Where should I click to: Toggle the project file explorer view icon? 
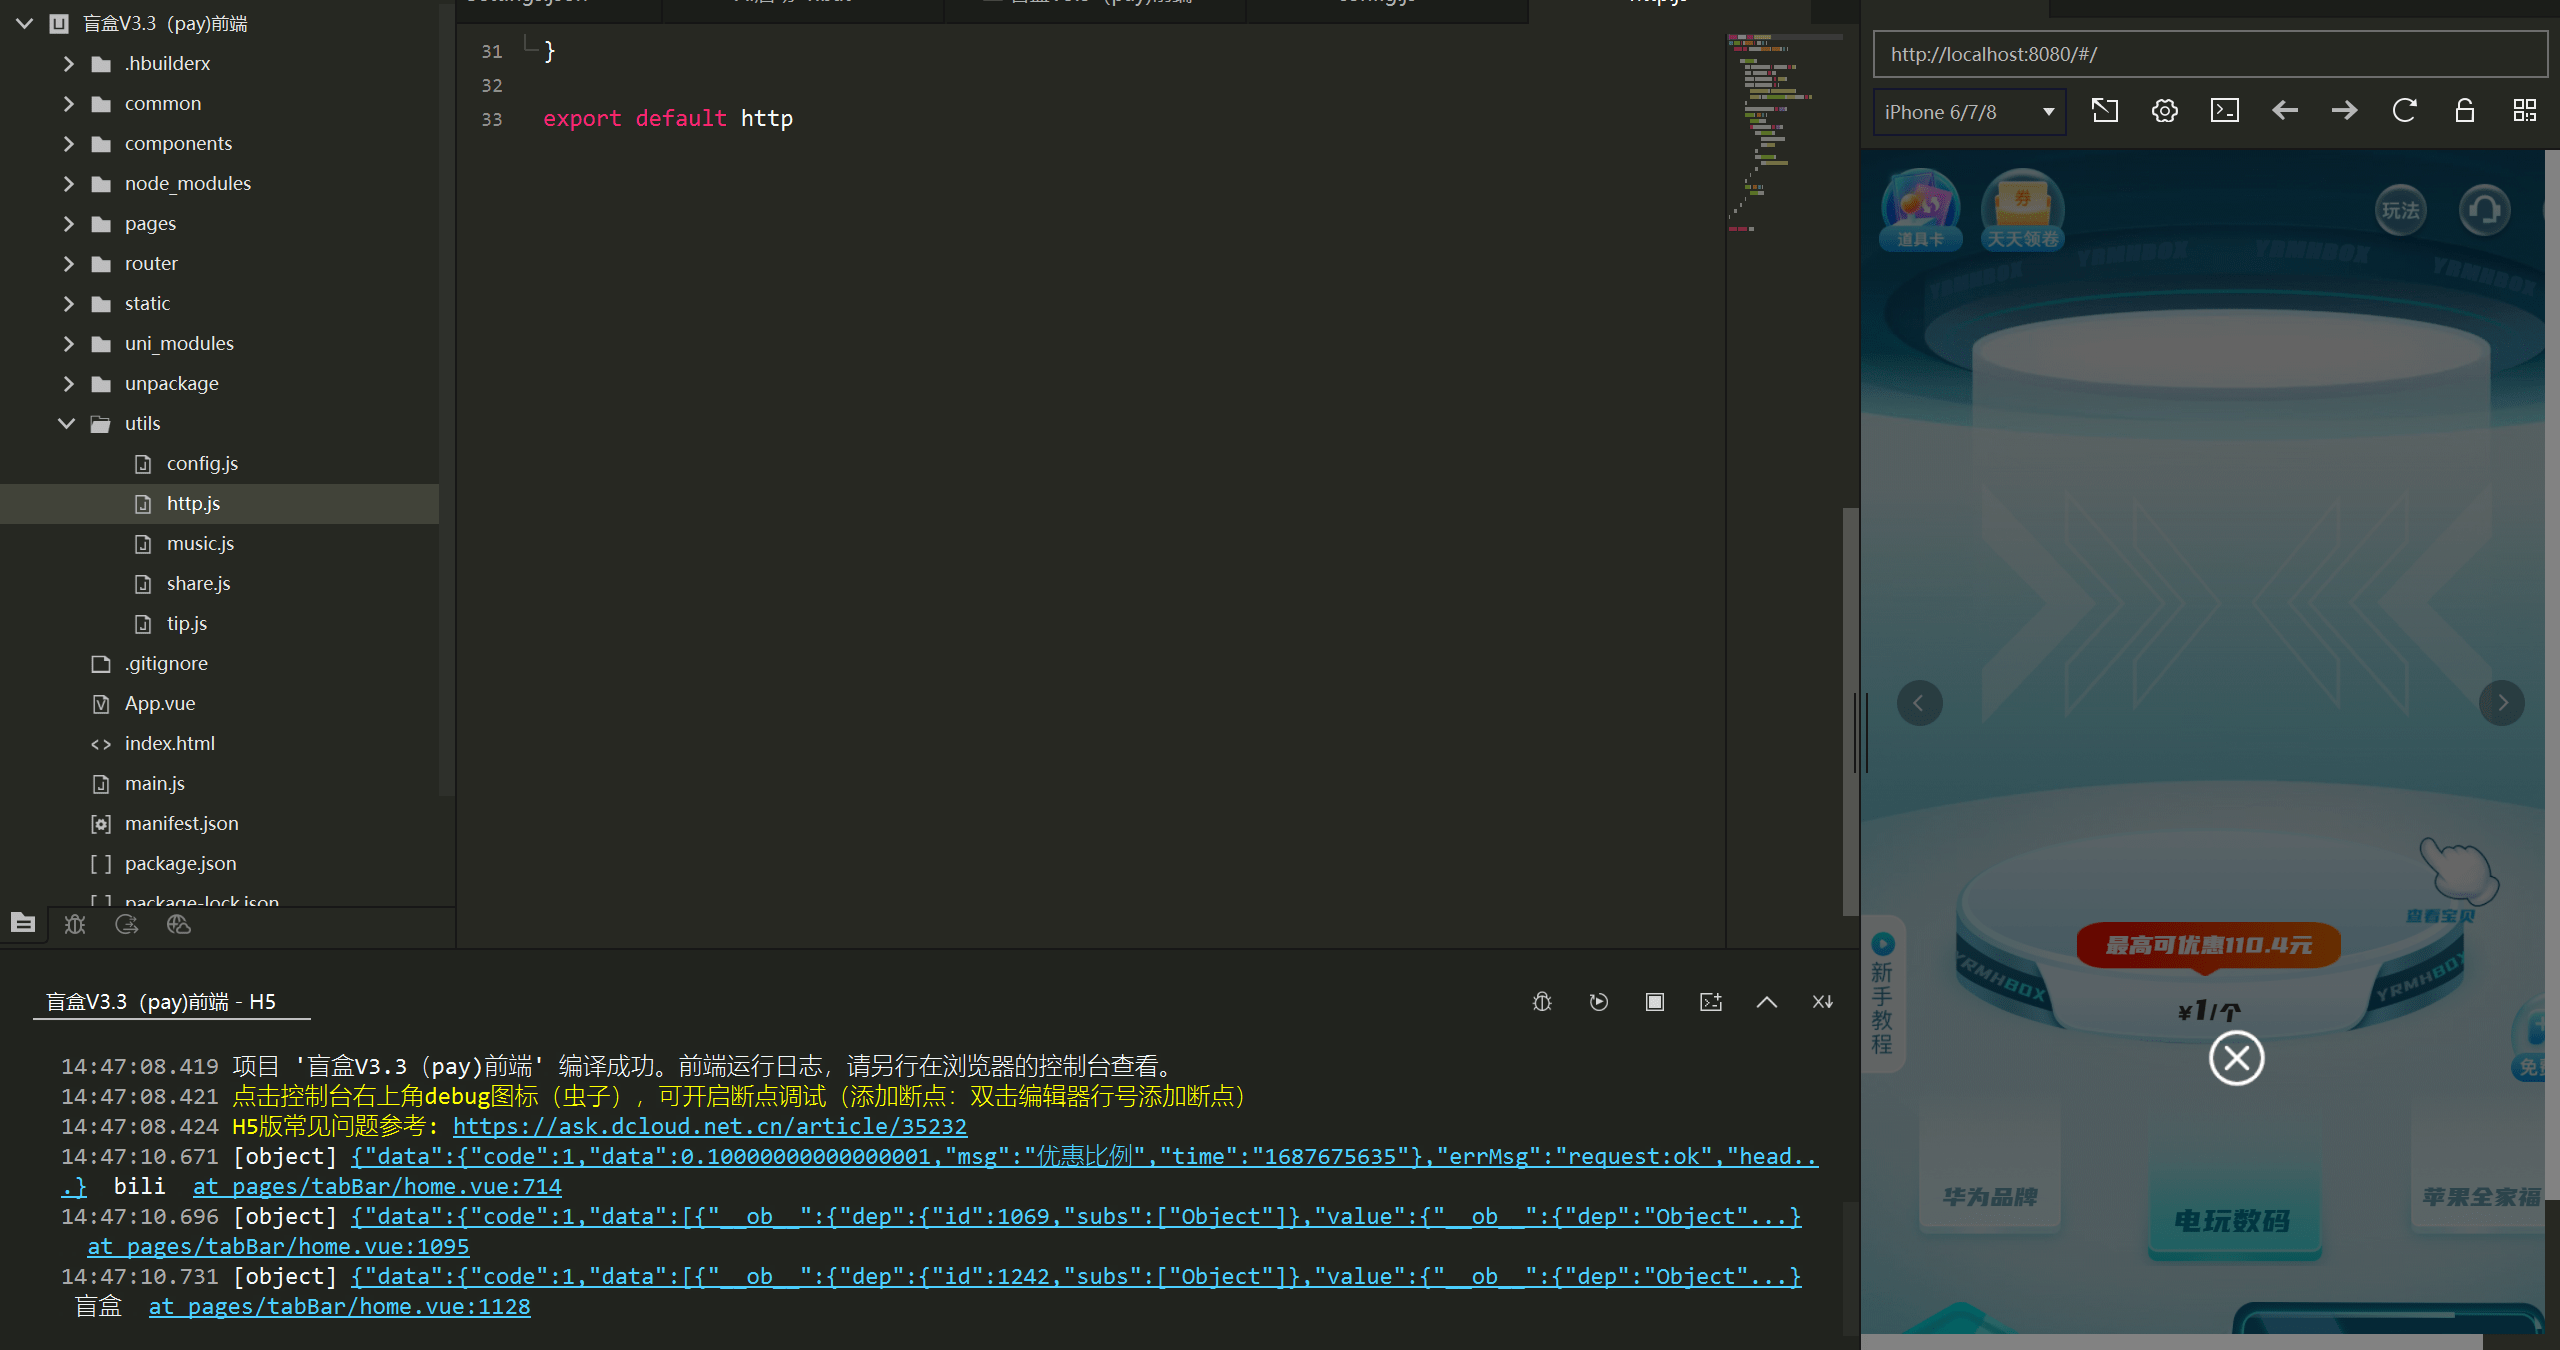tap(23, 924)
